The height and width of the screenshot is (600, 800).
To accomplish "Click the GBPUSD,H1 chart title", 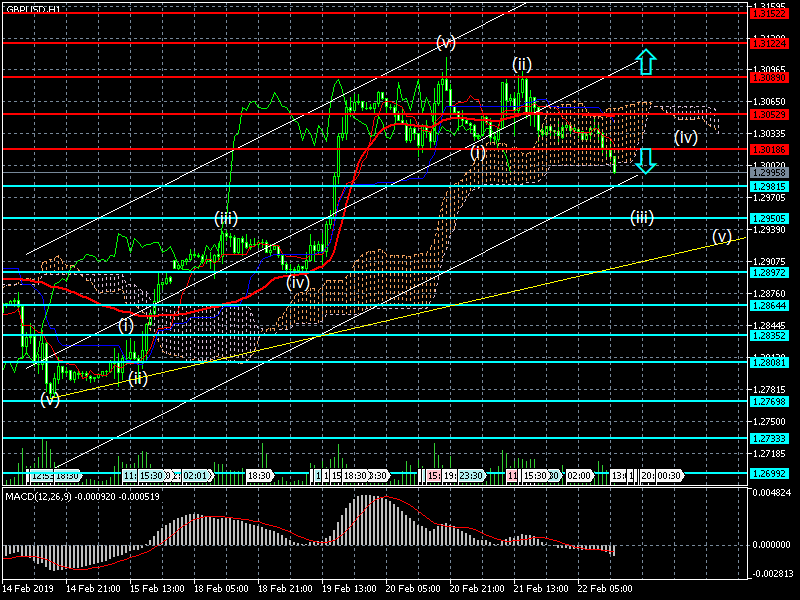I will point(33,9).
